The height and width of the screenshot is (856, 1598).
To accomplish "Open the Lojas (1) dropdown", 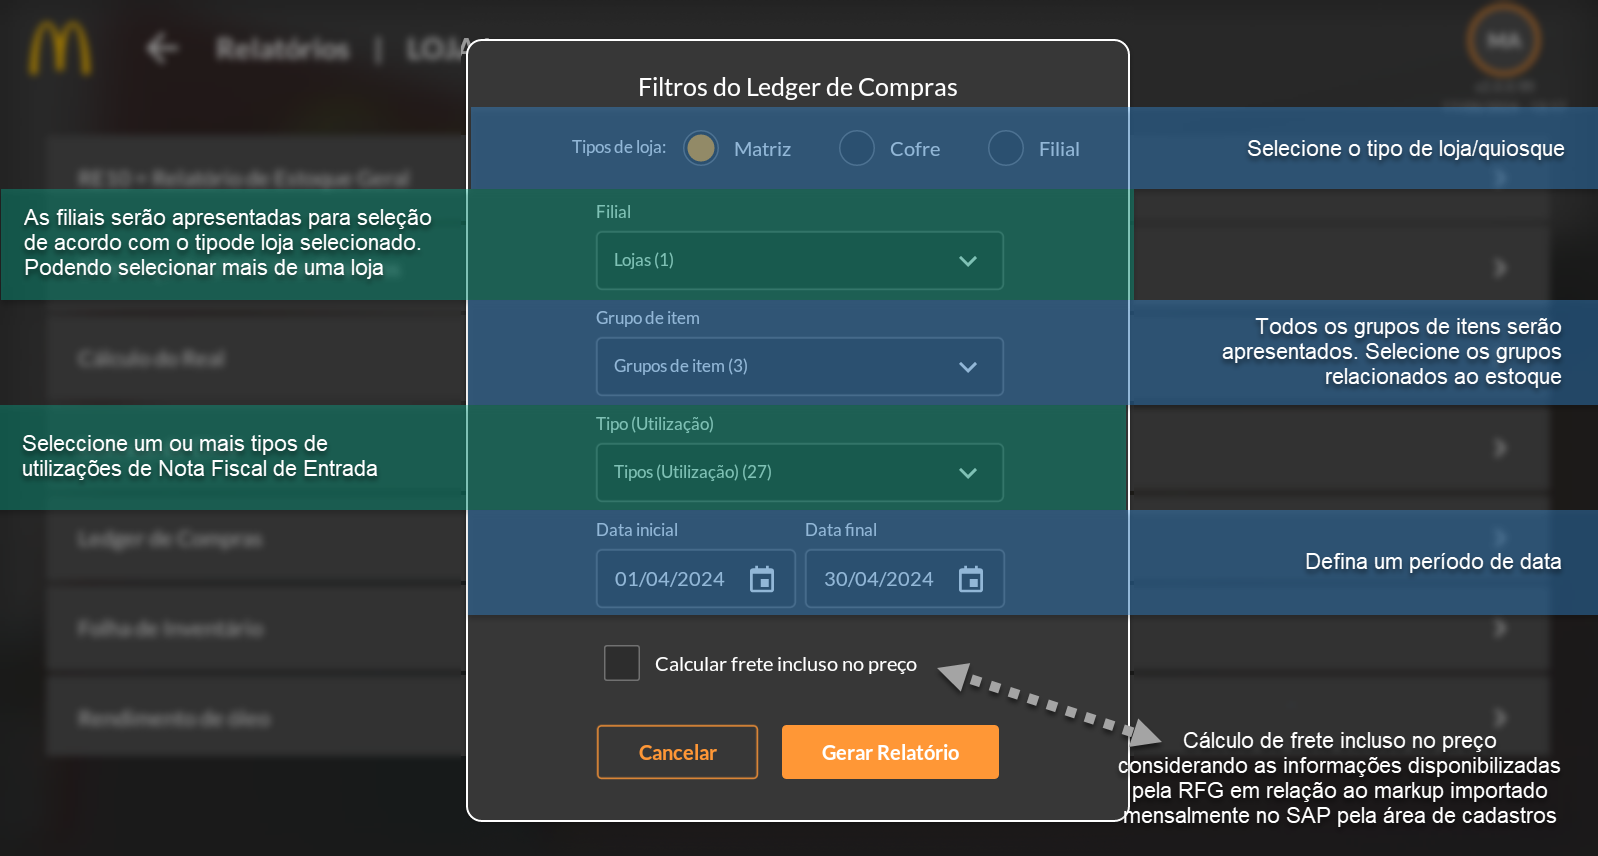I will 800,261.
